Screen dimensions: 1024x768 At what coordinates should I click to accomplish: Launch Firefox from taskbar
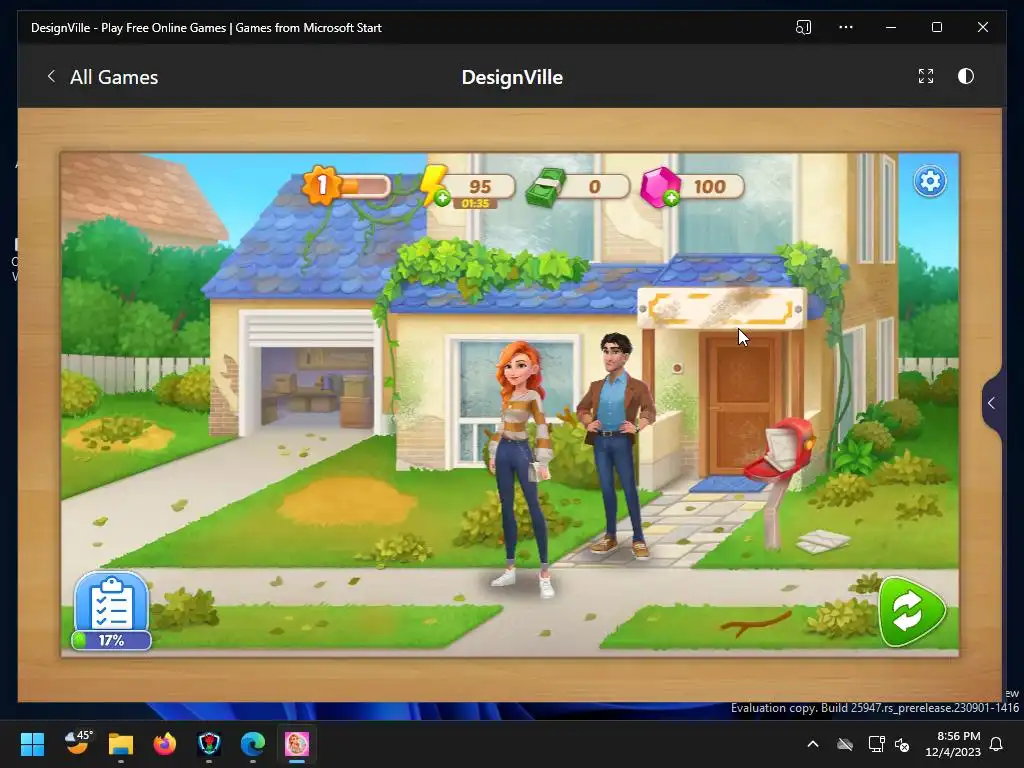(x=165, y=744)
